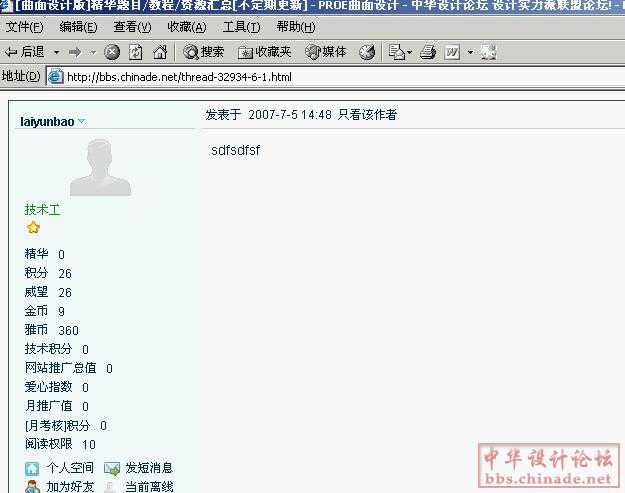625x493 pixels.
Task: Click the 个人空间 link
Action: point(70,467)
